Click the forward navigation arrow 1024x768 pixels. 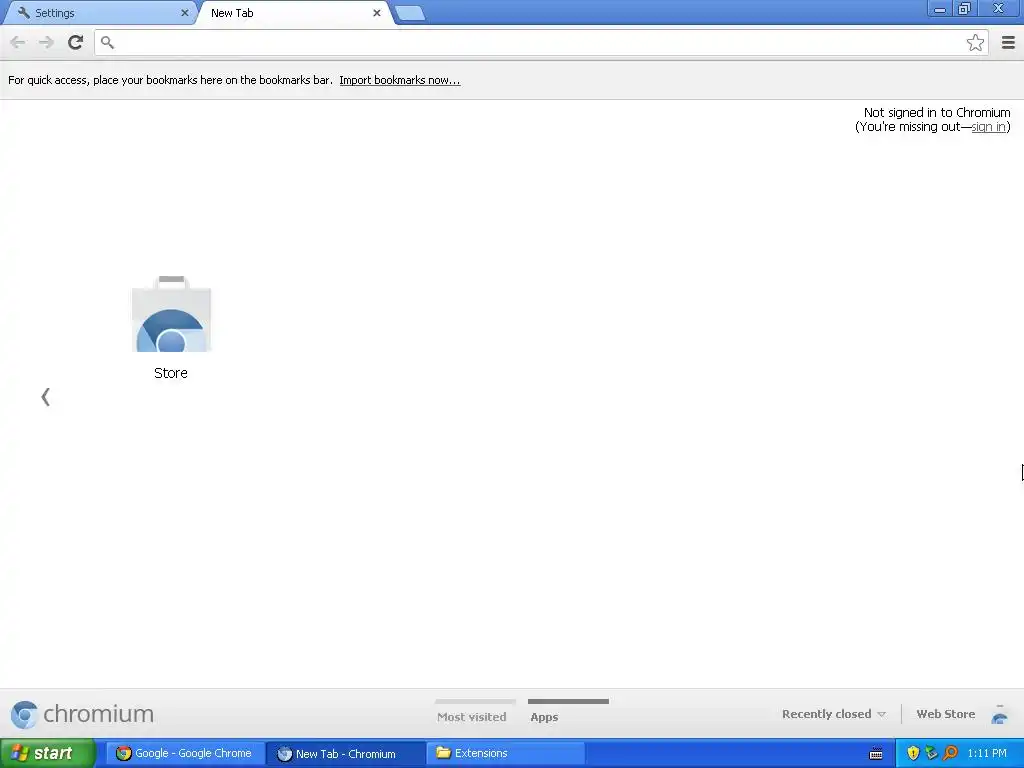[x=46, y=42]
